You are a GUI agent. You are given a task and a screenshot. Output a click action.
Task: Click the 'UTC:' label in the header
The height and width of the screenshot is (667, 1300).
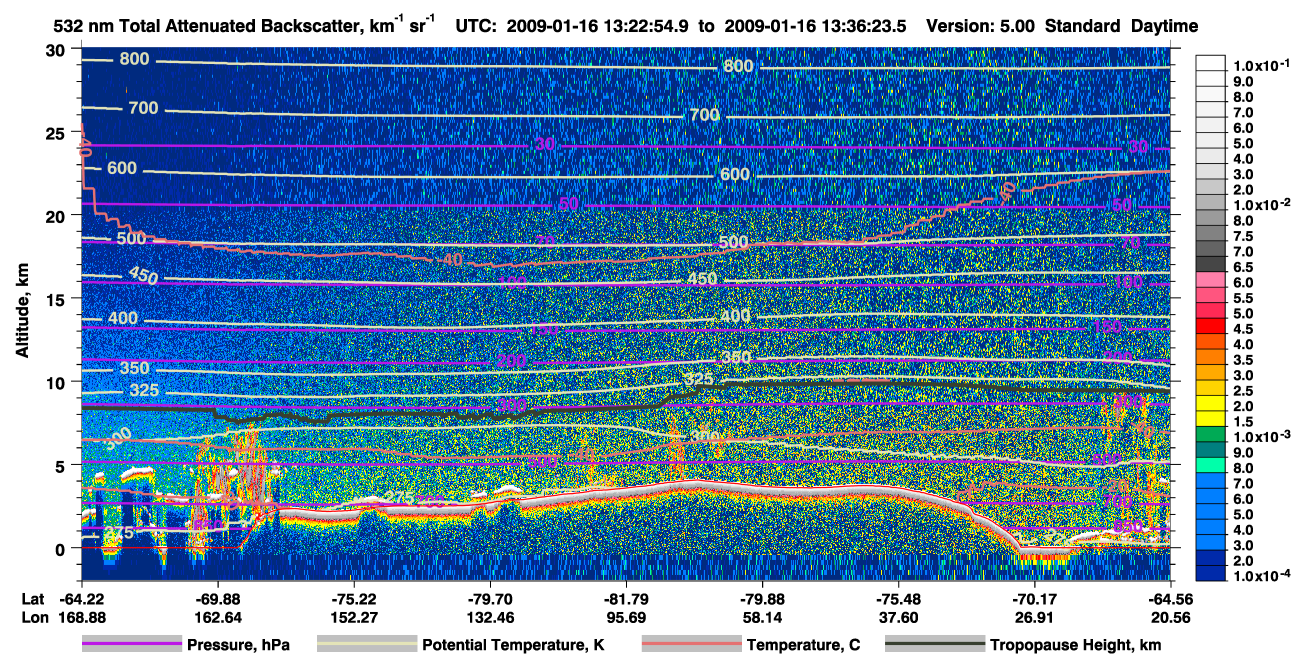[476, 27]
